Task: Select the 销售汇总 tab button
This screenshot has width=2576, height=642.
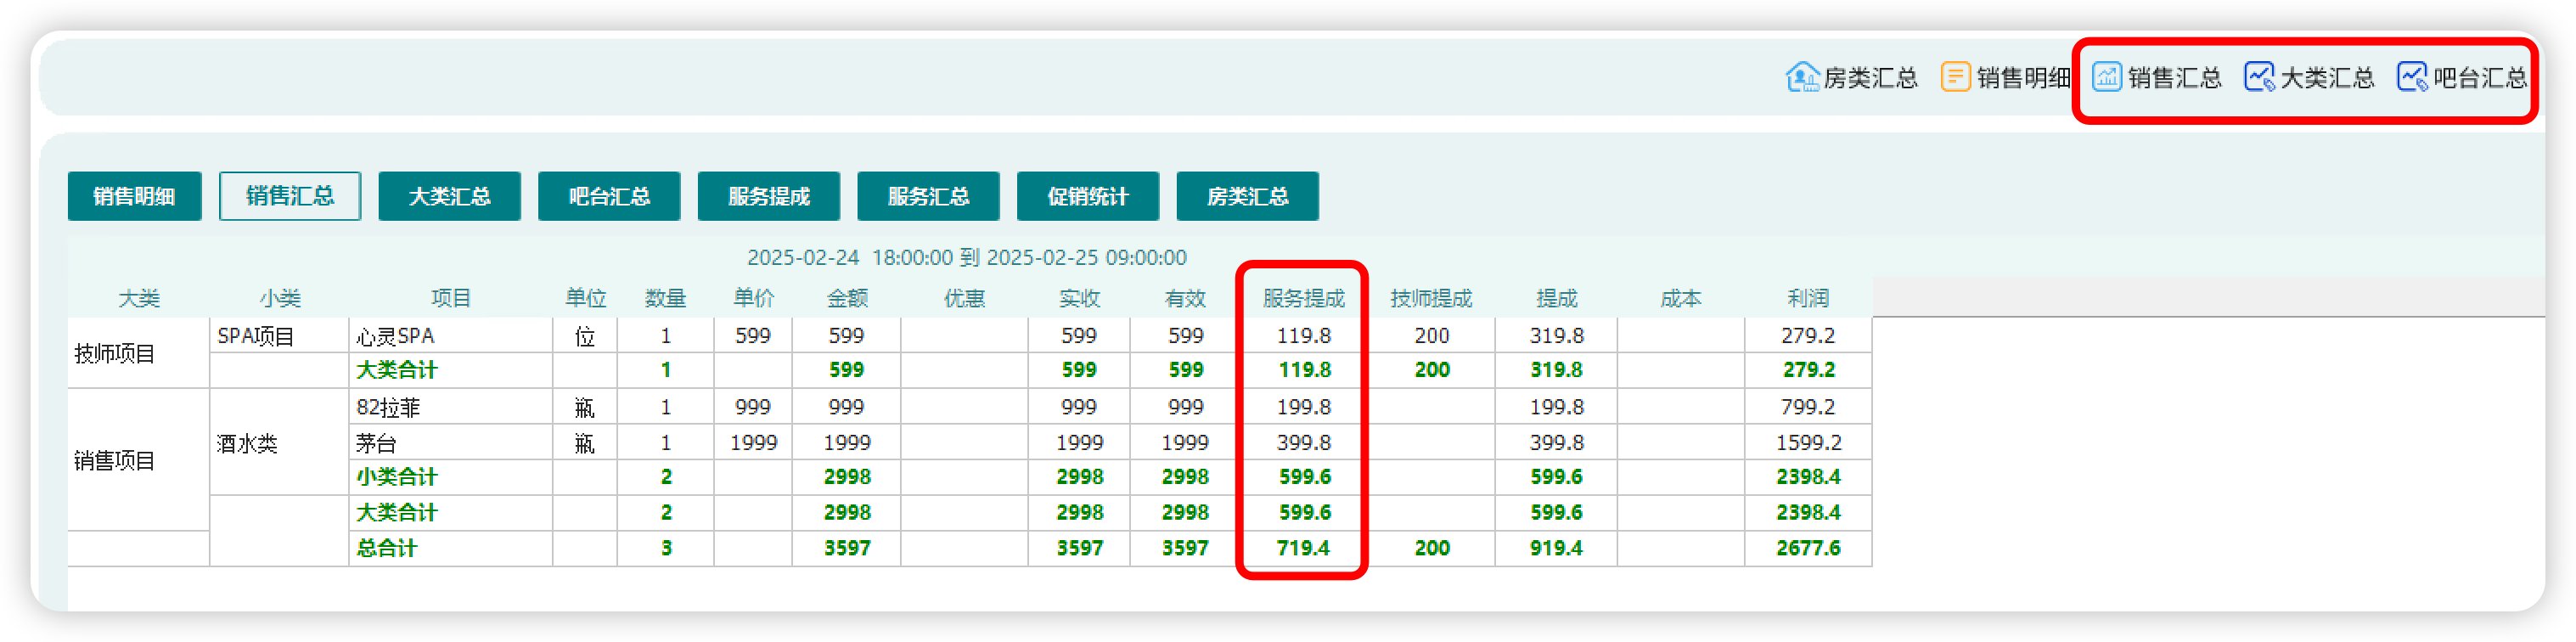Action: (x=290, y=196)
